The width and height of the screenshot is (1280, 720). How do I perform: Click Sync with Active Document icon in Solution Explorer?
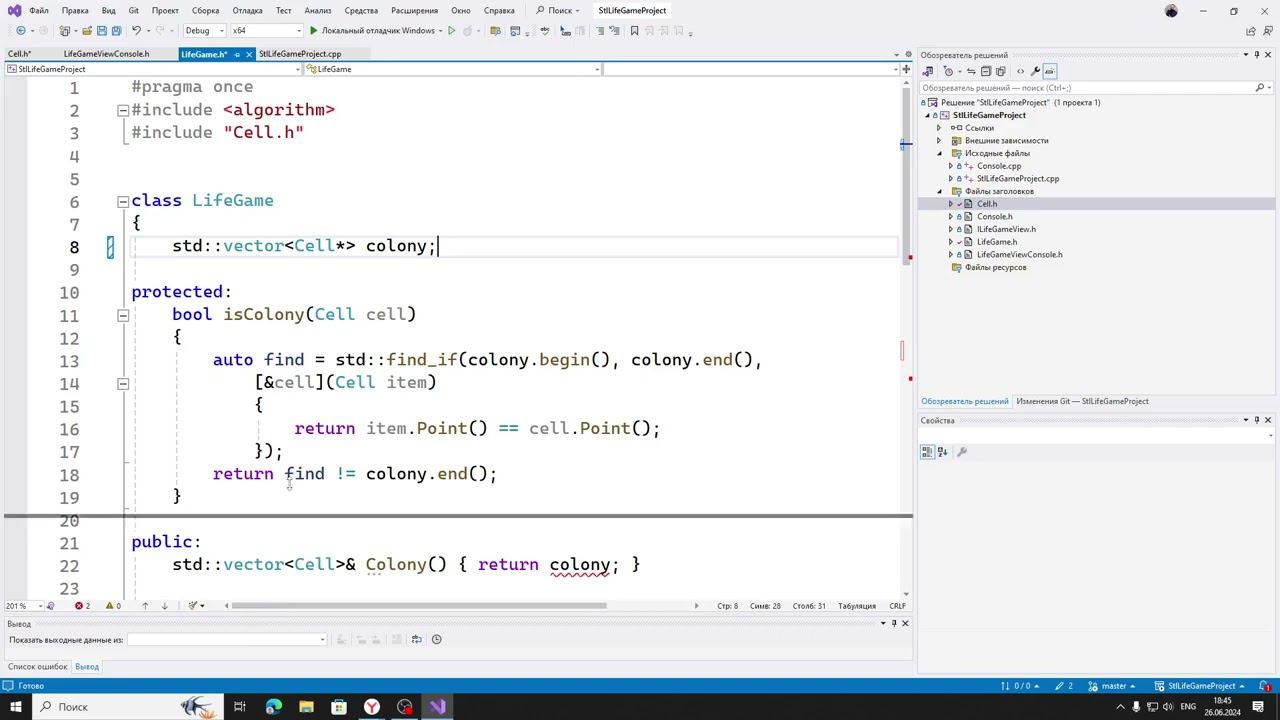click(970, 71)
